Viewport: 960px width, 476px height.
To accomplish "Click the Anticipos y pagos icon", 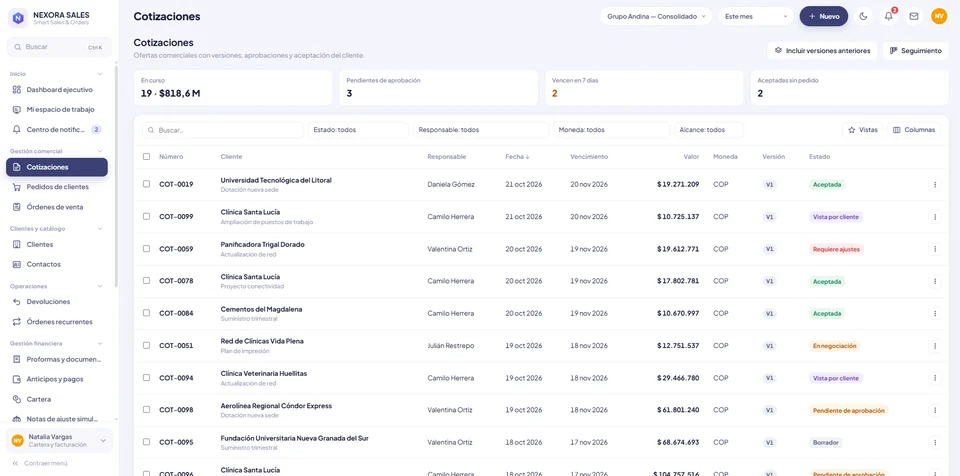I will tap(17, 379).
